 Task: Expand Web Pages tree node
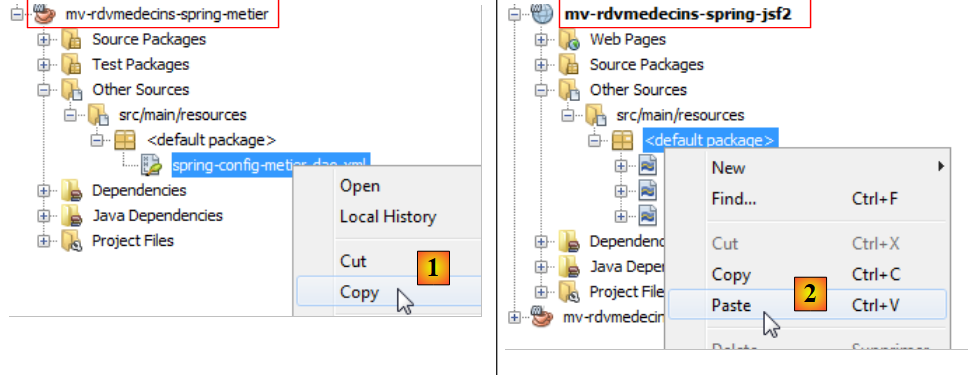click(x=541, y=40)
